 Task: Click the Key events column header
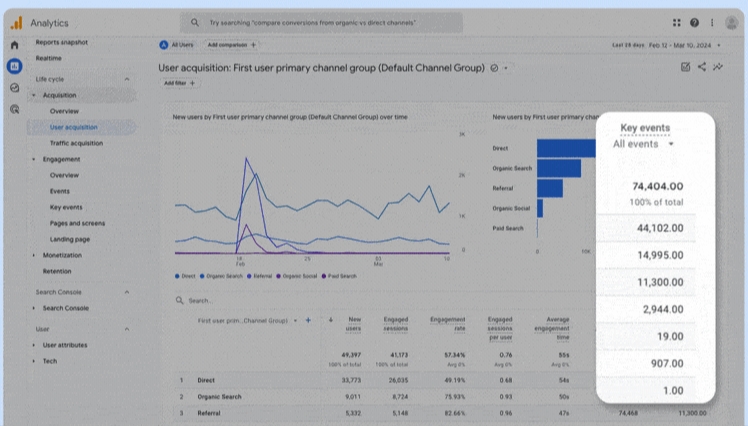click(645, 128)
